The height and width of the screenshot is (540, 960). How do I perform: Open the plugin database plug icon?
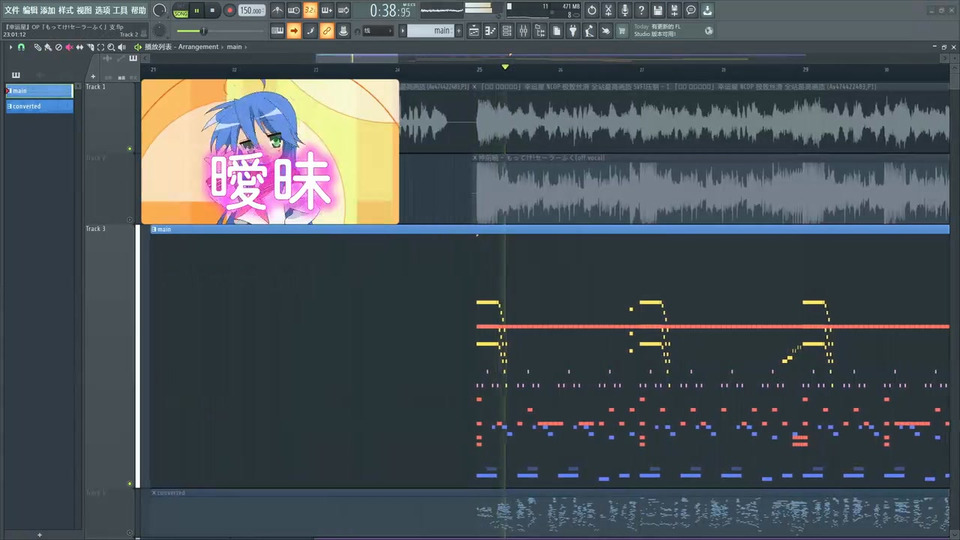573,31
